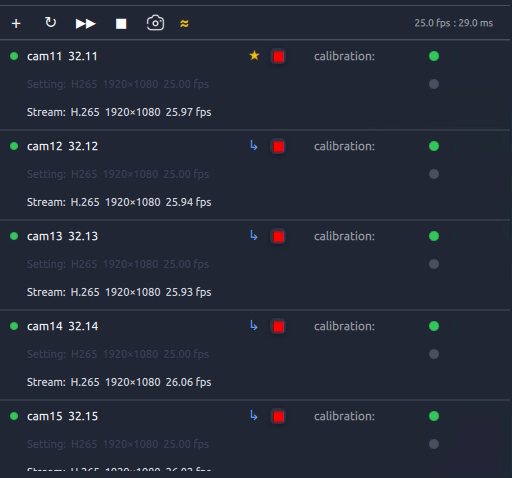Click the fast-forward double arrow icon
The height and width of the screenshot is (478, 512).
point(86,24)
